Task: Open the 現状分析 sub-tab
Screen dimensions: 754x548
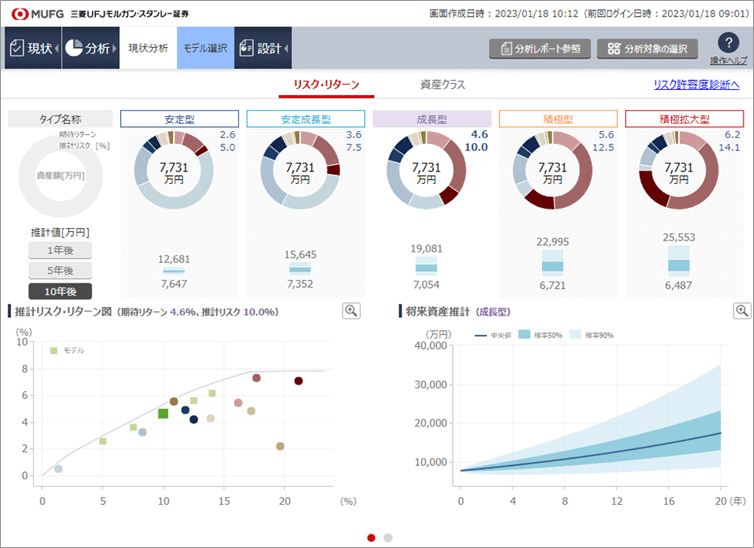Action: coord(146,48)
